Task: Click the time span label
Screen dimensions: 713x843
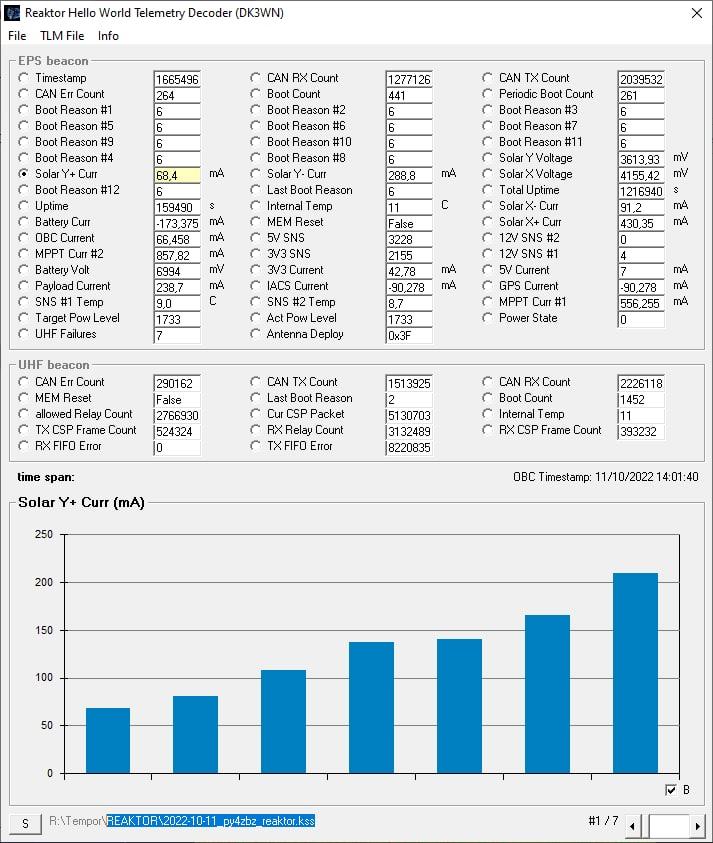Action: point(46,477)
